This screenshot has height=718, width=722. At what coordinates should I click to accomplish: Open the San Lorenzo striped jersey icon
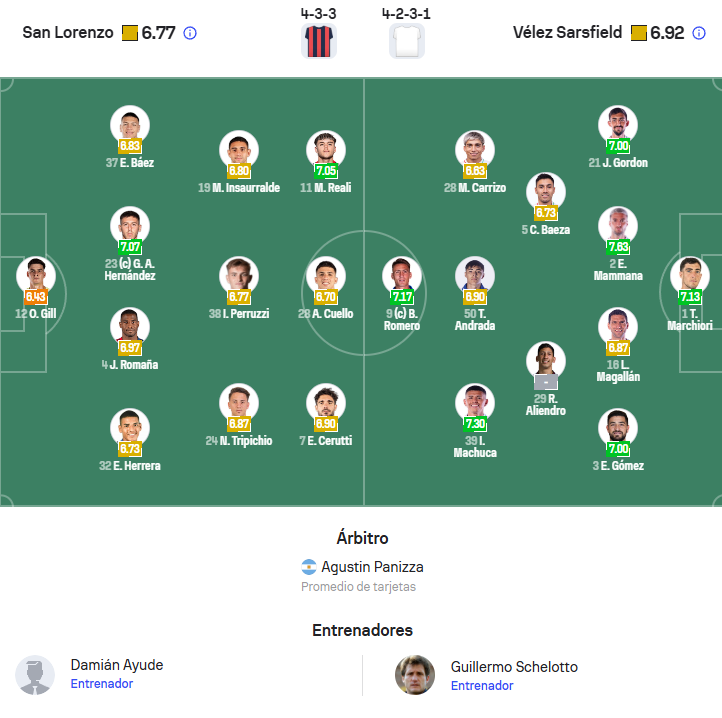coord(319,41)
